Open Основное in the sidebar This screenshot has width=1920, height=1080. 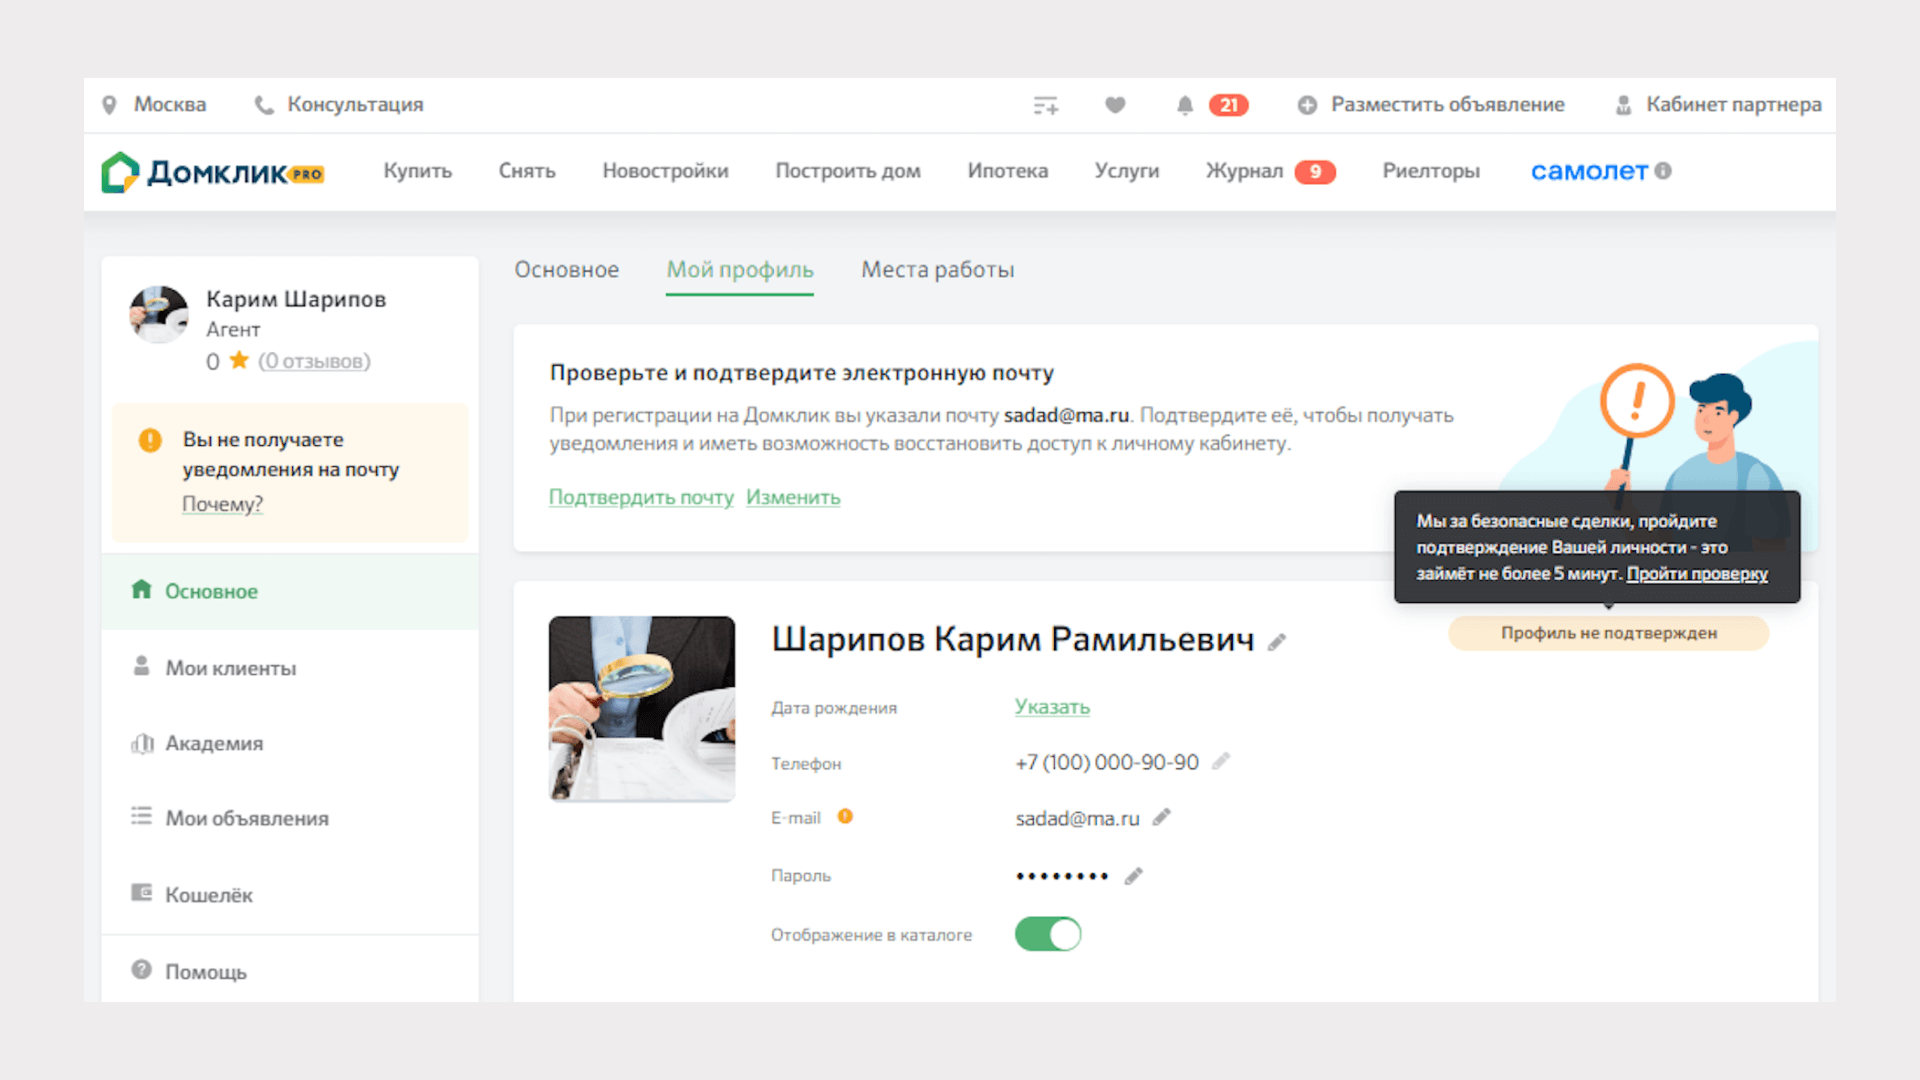290,591
